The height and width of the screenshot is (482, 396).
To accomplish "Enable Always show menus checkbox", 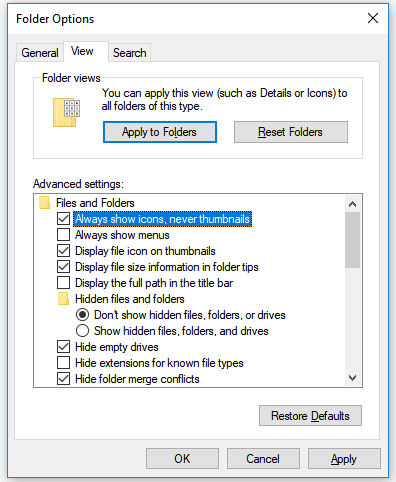I will 63,235.
